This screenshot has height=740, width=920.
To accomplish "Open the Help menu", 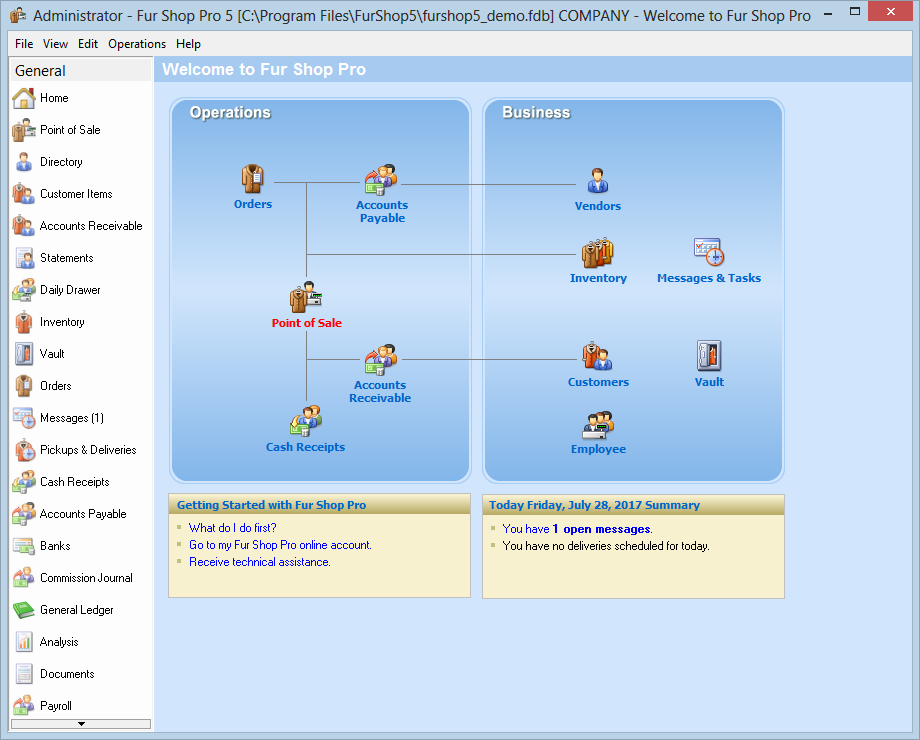I will pyautogui.click(x=188, y=44).
